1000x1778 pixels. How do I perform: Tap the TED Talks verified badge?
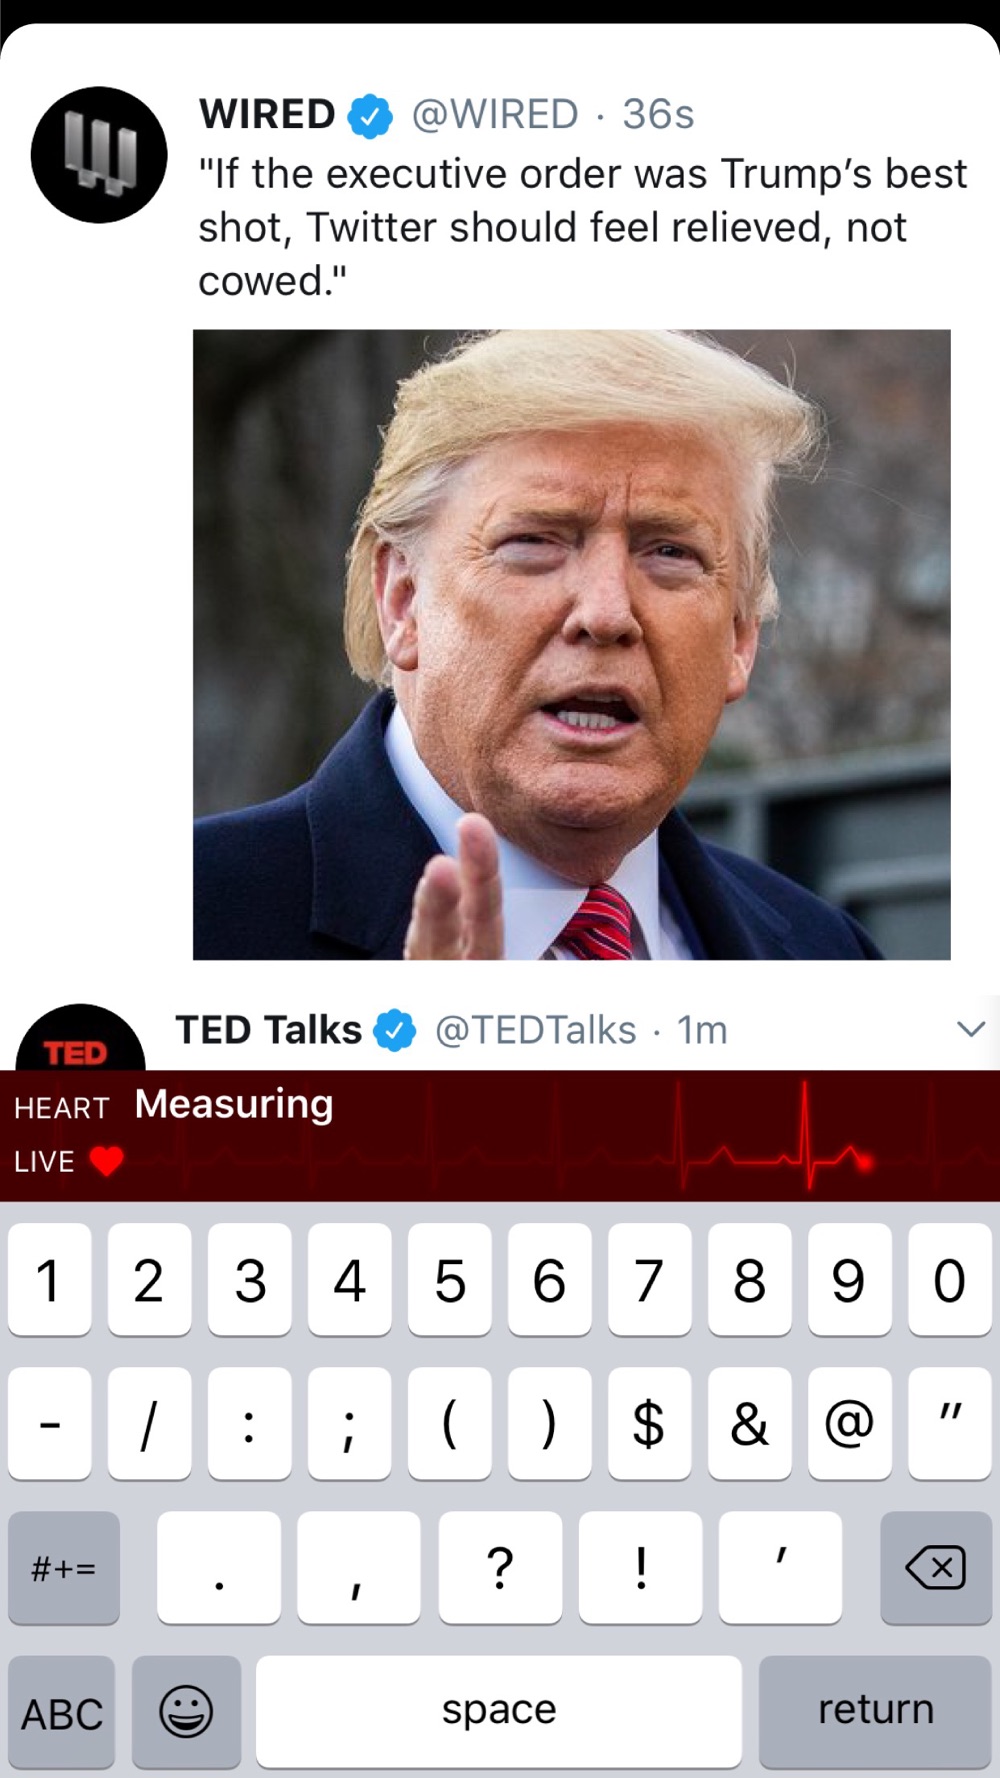pos(395,1030)
